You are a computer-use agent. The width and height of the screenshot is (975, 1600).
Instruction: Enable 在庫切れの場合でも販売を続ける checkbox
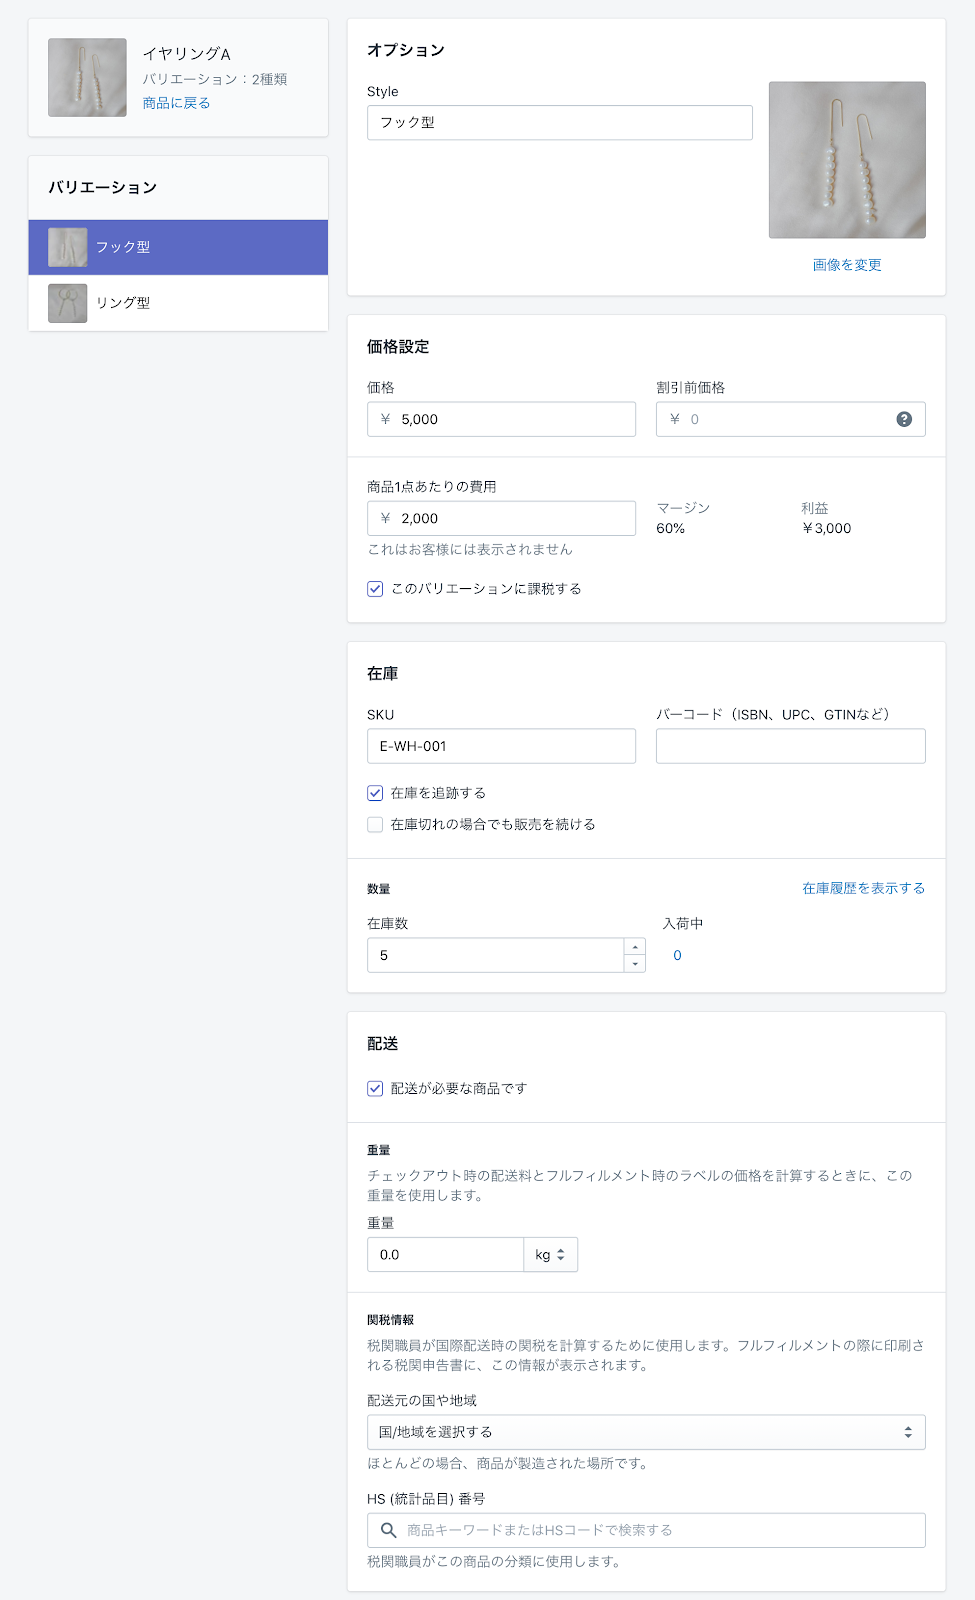[x=375, y=825]
